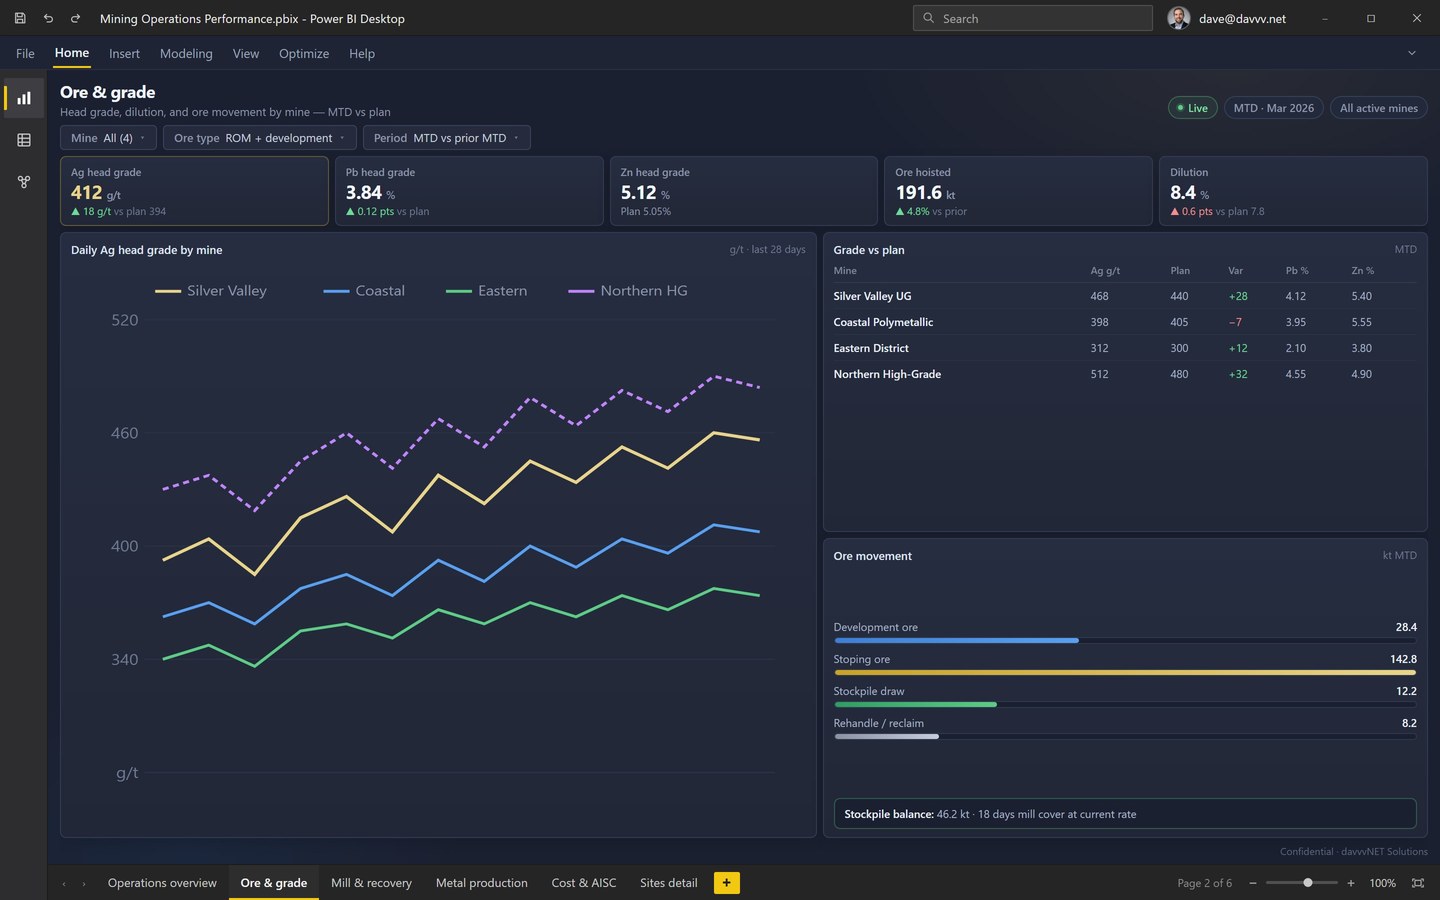Expand the Ore type filter dropdown

[259, 138]
